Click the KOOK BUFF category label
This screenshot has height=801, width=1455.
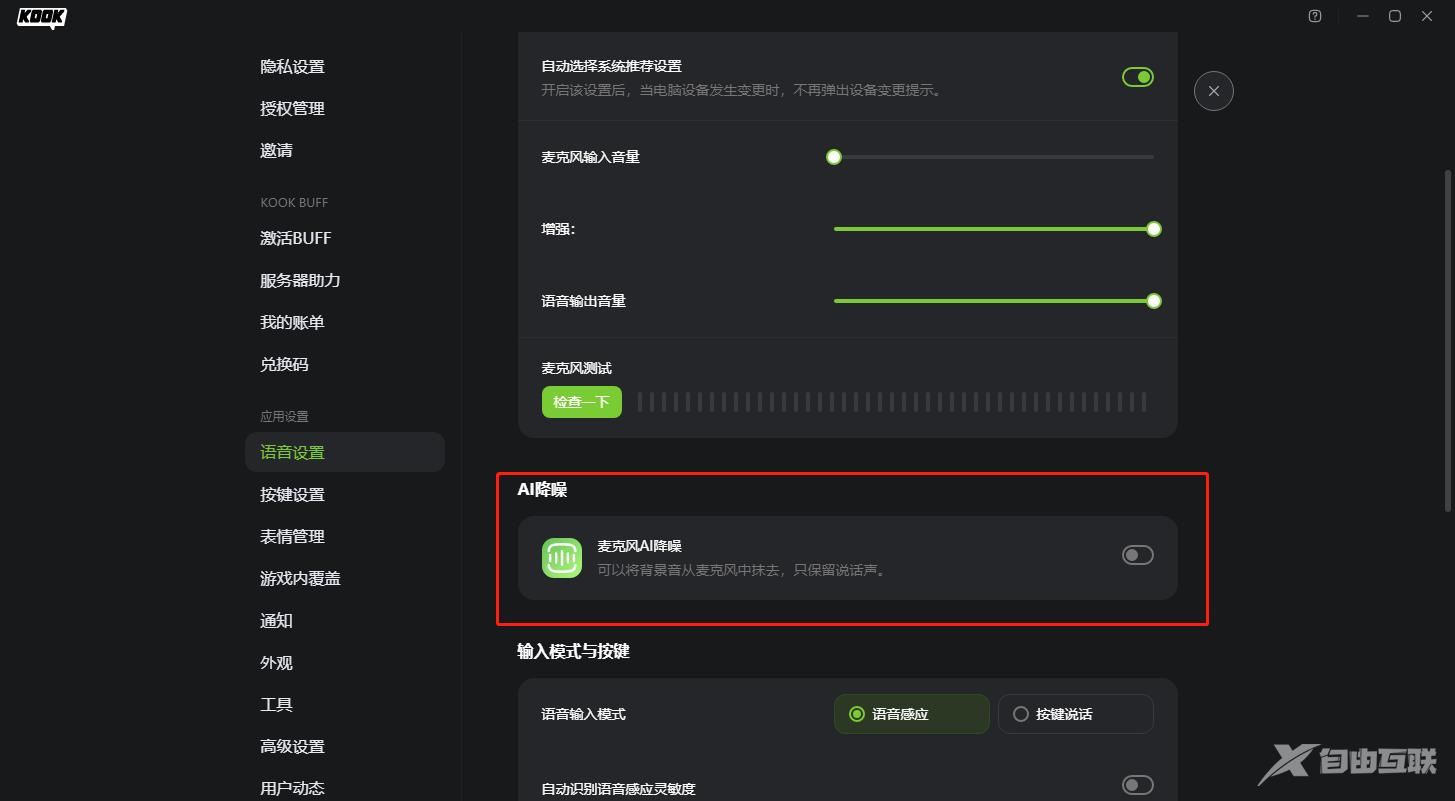[294, 203]
